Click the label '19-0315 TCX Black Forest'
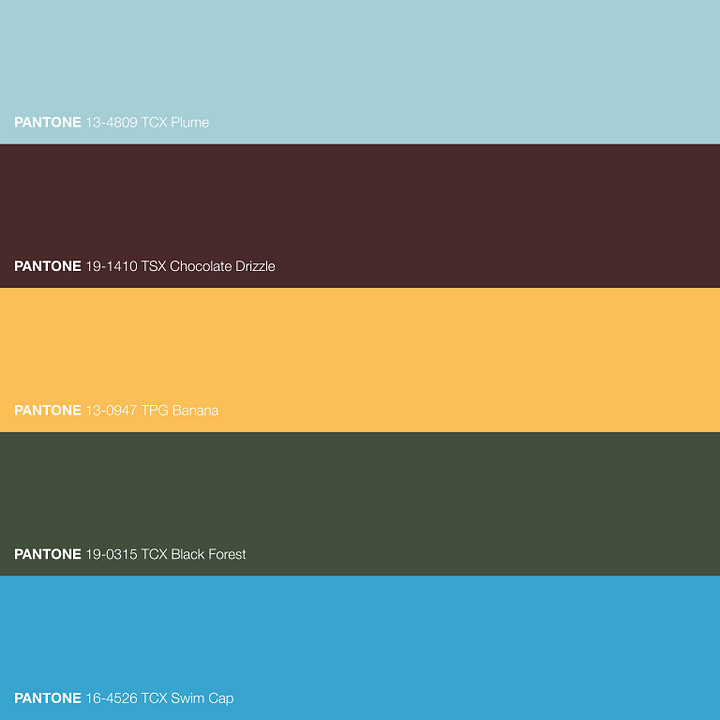This screenshot has width=720, height=720. pyautogui.click(x=166, y=554)
